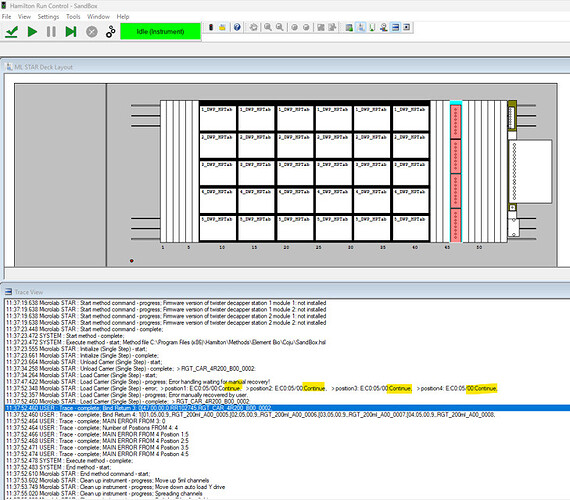
Task: Click the traffic light toolbar icon
Action: pos(211,27)
